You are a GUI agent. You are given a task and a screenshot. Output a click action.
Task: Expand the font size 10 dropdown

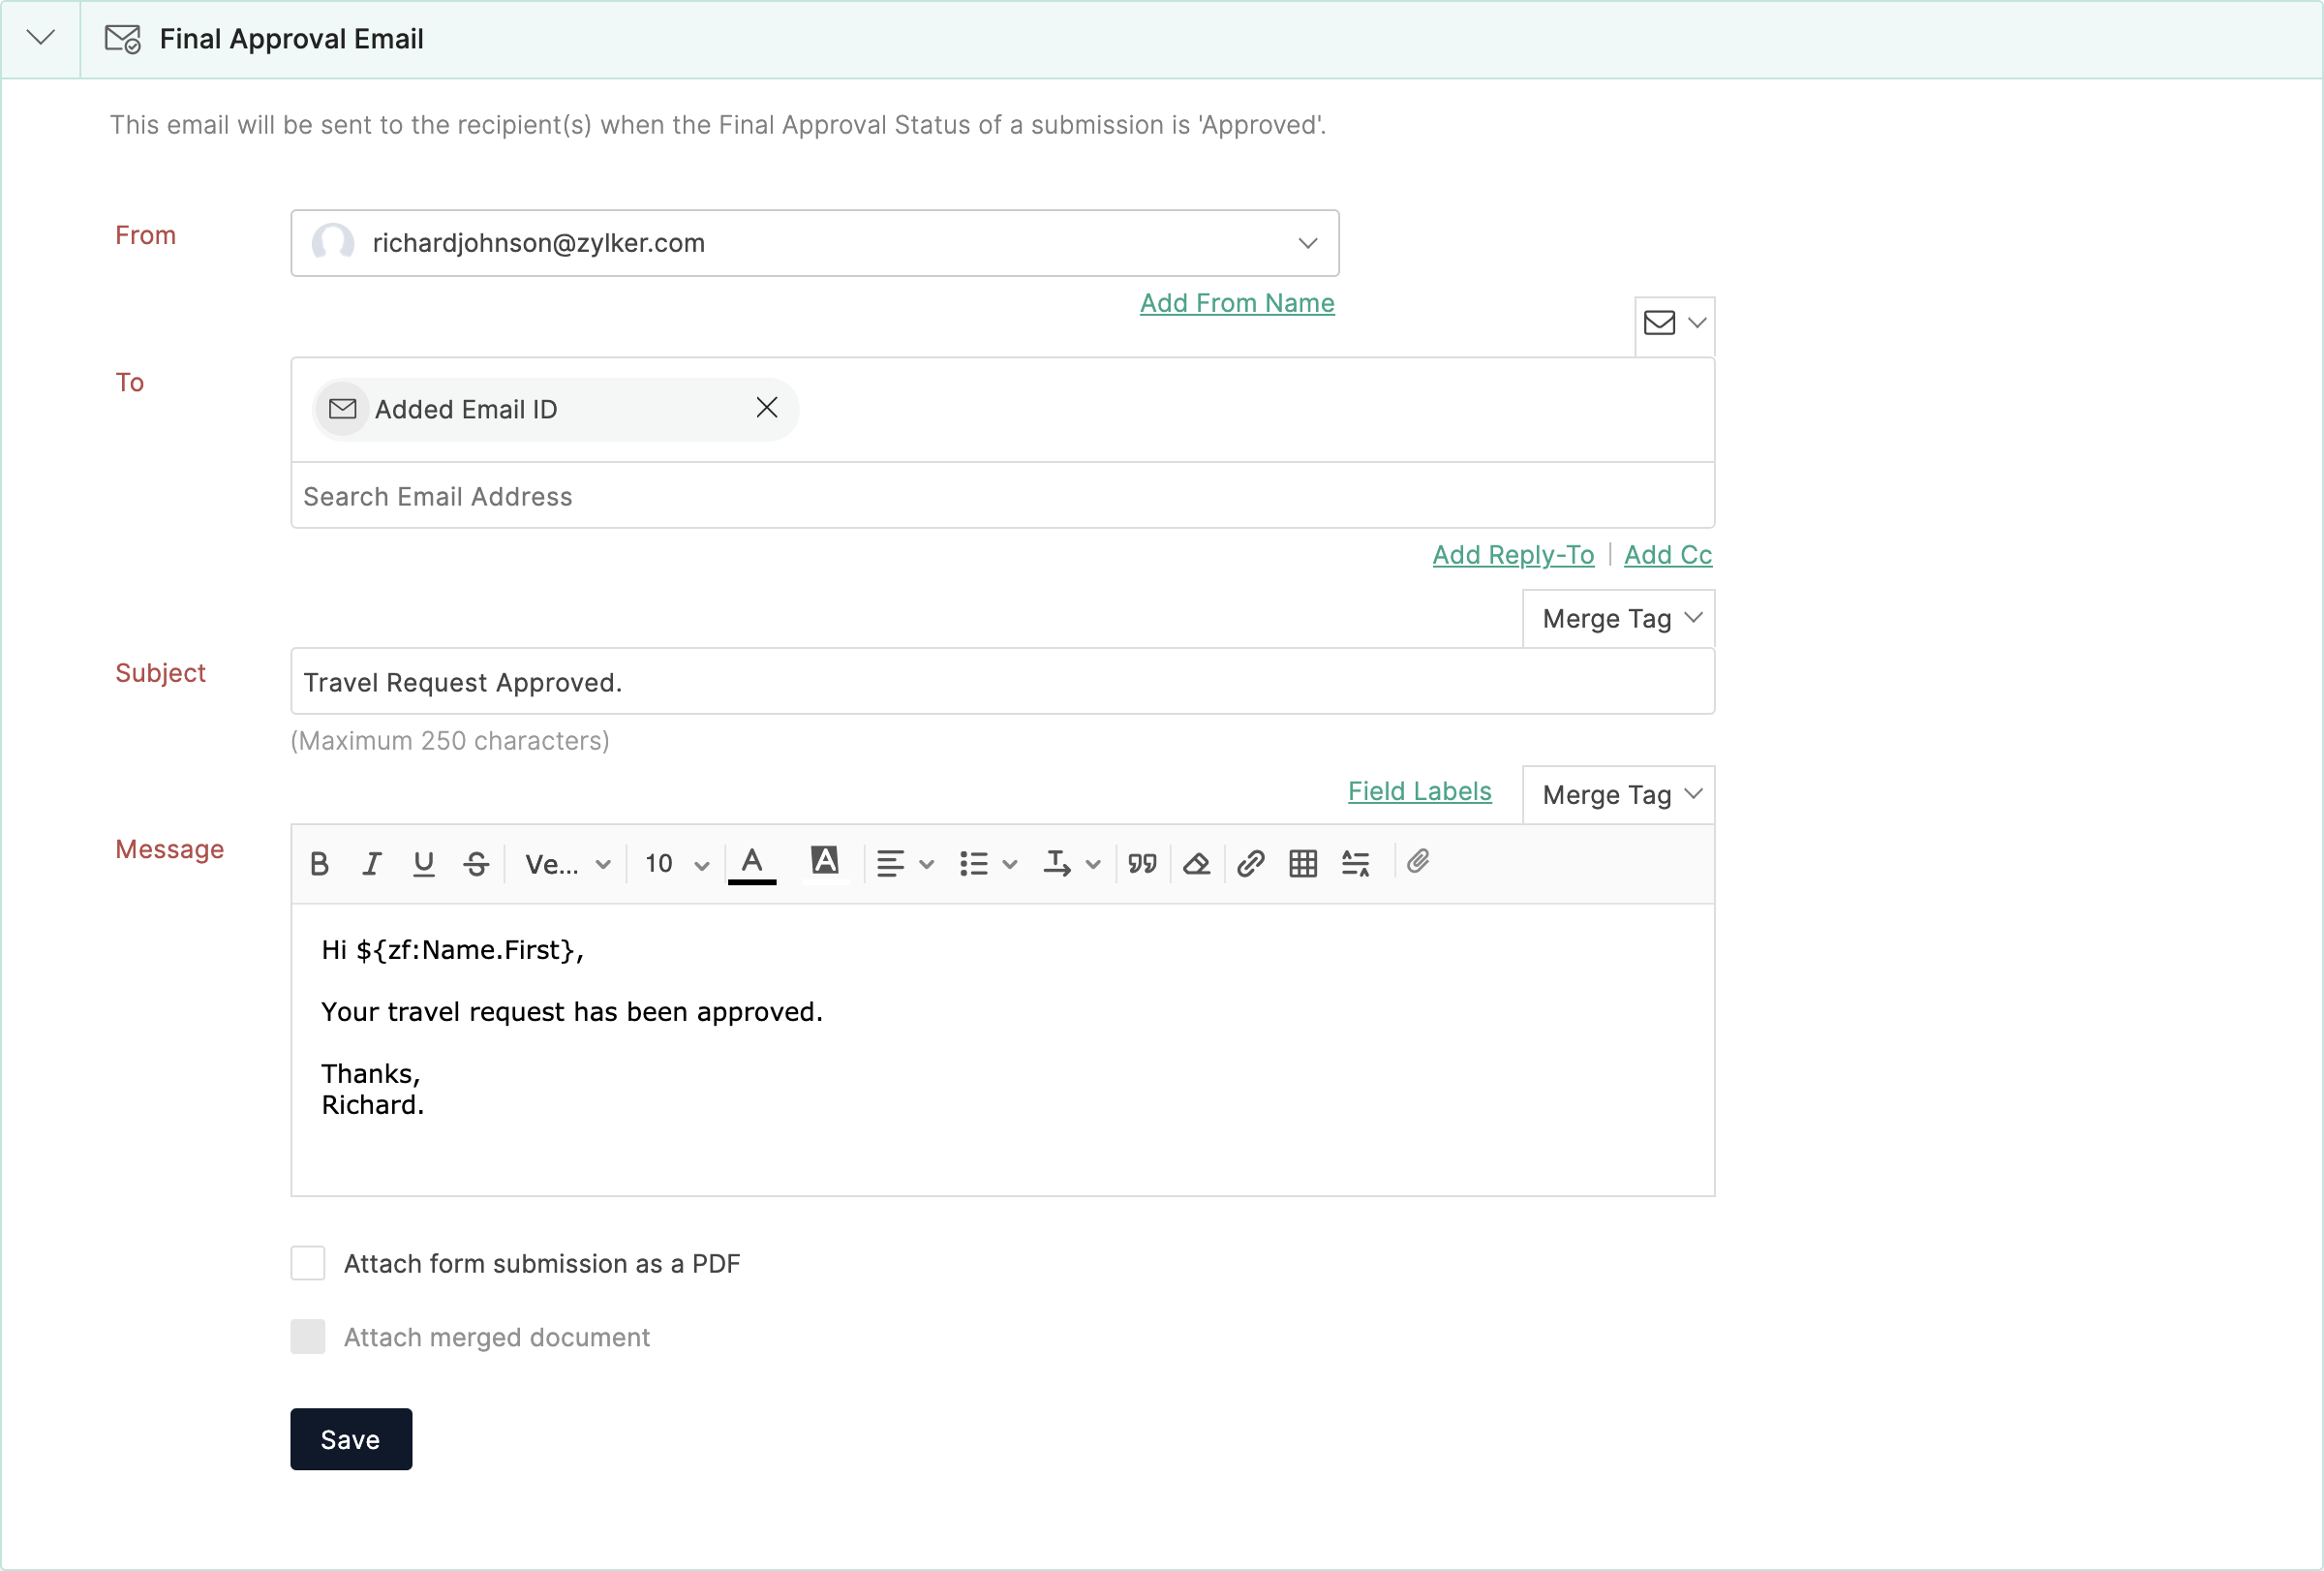coord(676,864)
